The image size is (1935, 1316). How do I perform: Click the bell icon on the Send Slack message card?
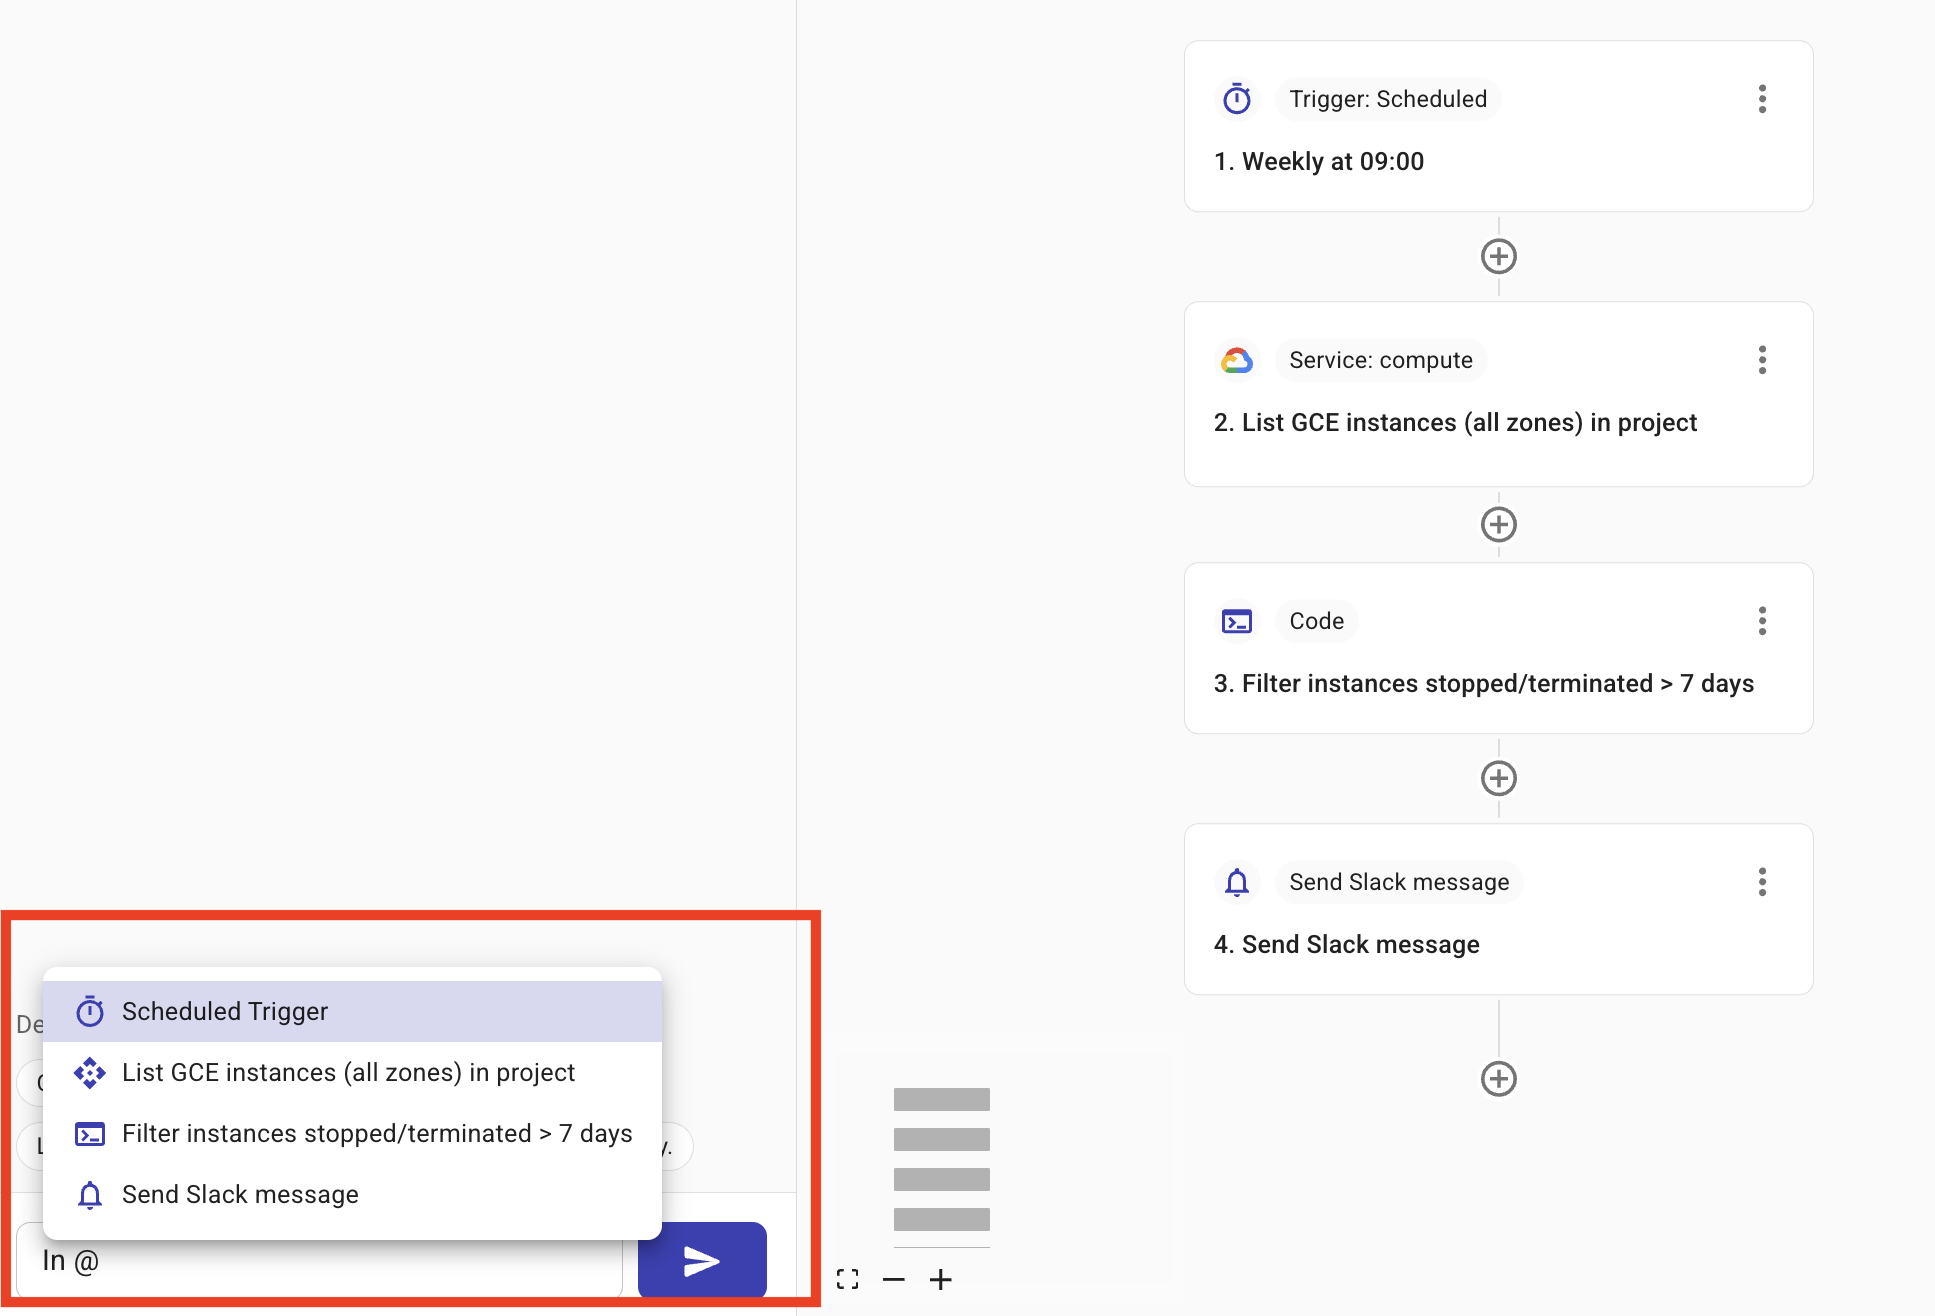click(x=1237, y=882)
